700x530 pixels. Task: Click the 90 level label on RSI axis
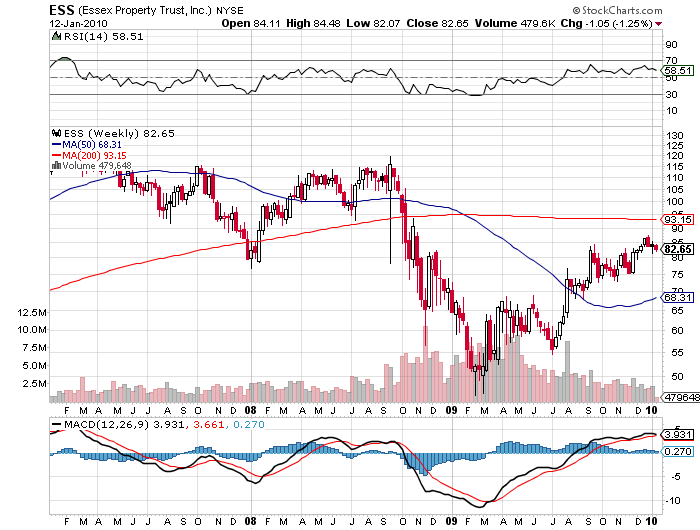(671, 45)
